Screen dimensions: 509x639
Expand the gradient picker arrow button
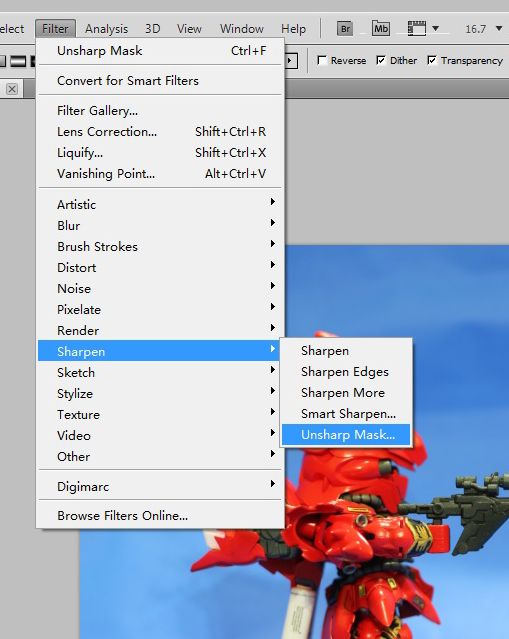[290, 61]
